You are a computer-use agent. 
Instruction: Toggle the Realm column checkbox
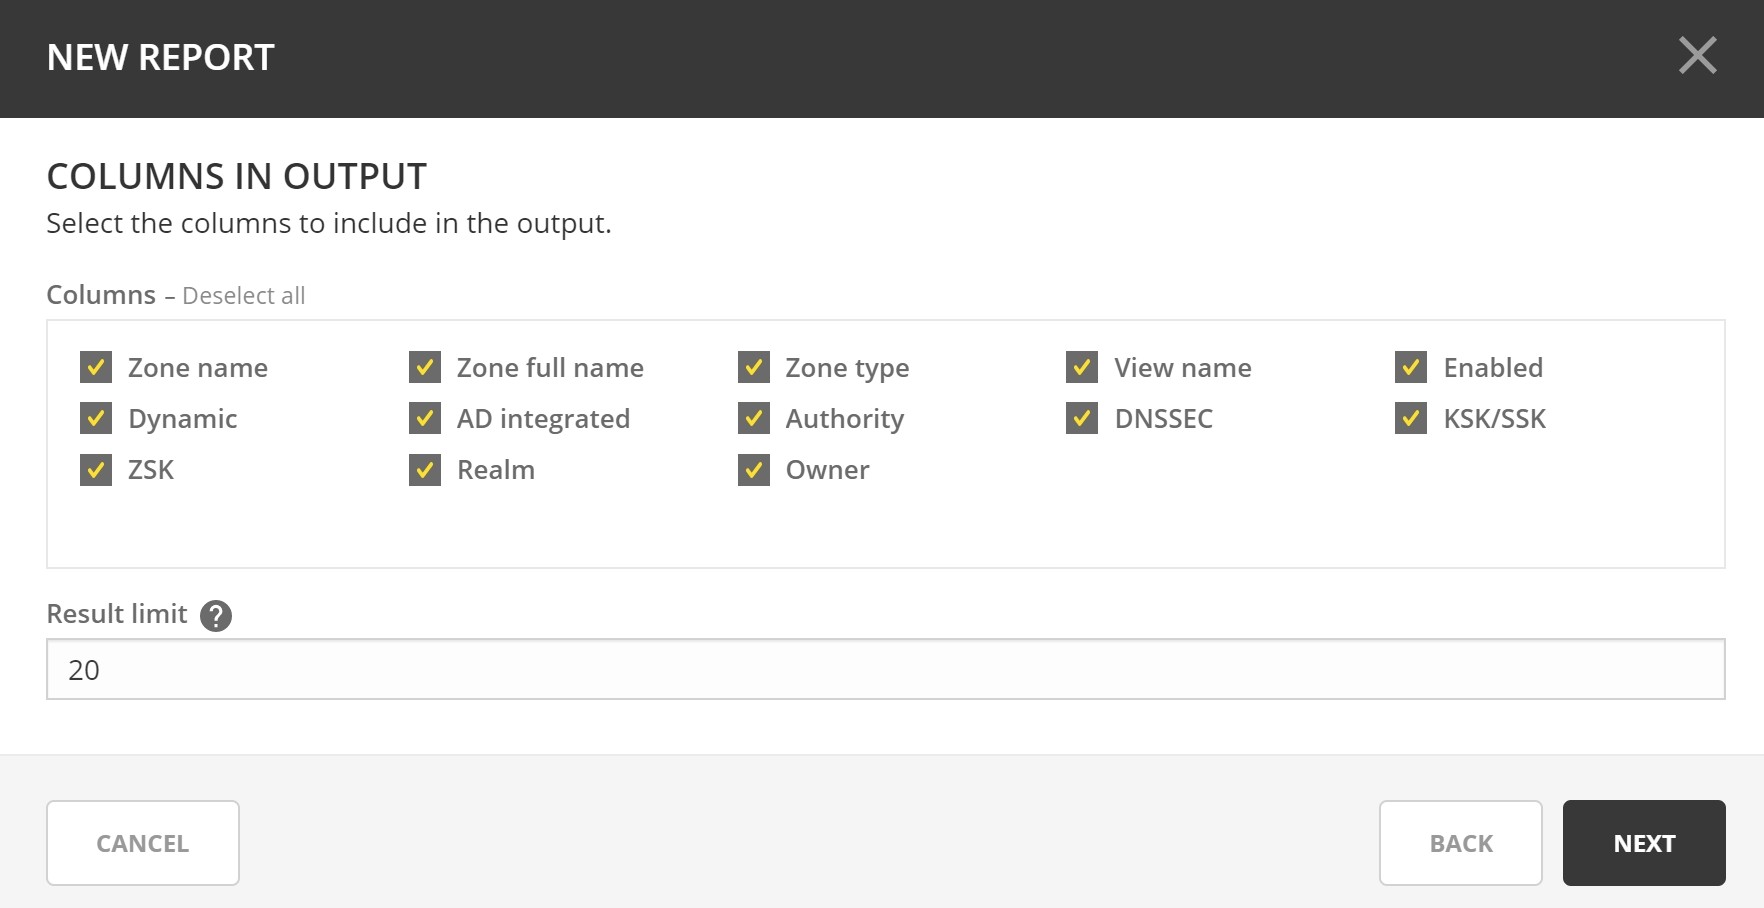[425, 469]
